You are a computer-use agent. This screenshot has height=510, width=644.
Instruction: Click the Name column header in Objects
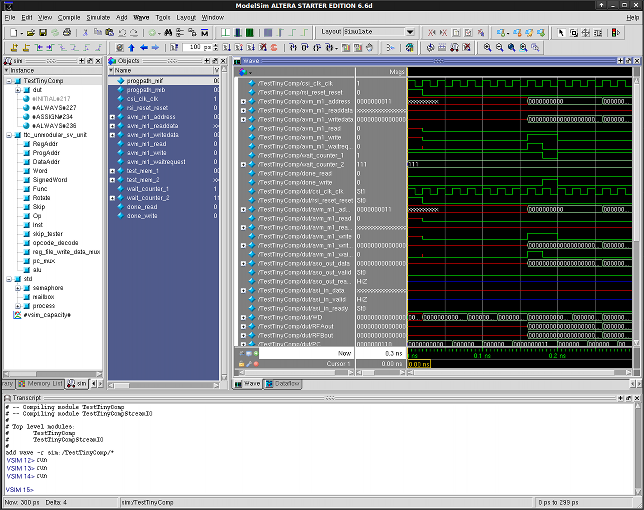coord(125,71)
